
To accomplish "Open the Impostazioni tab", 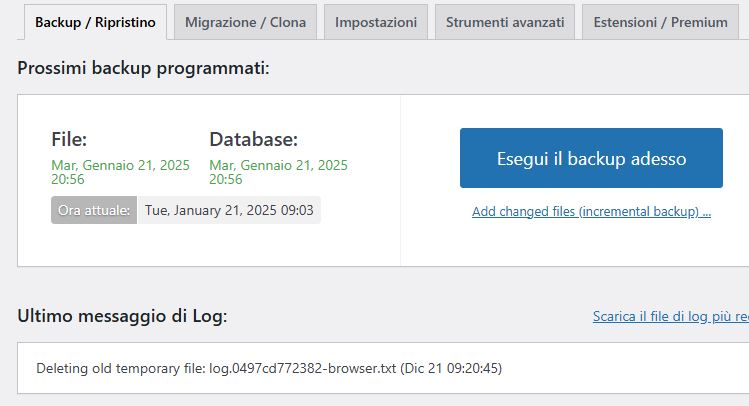I will point(376,22).
